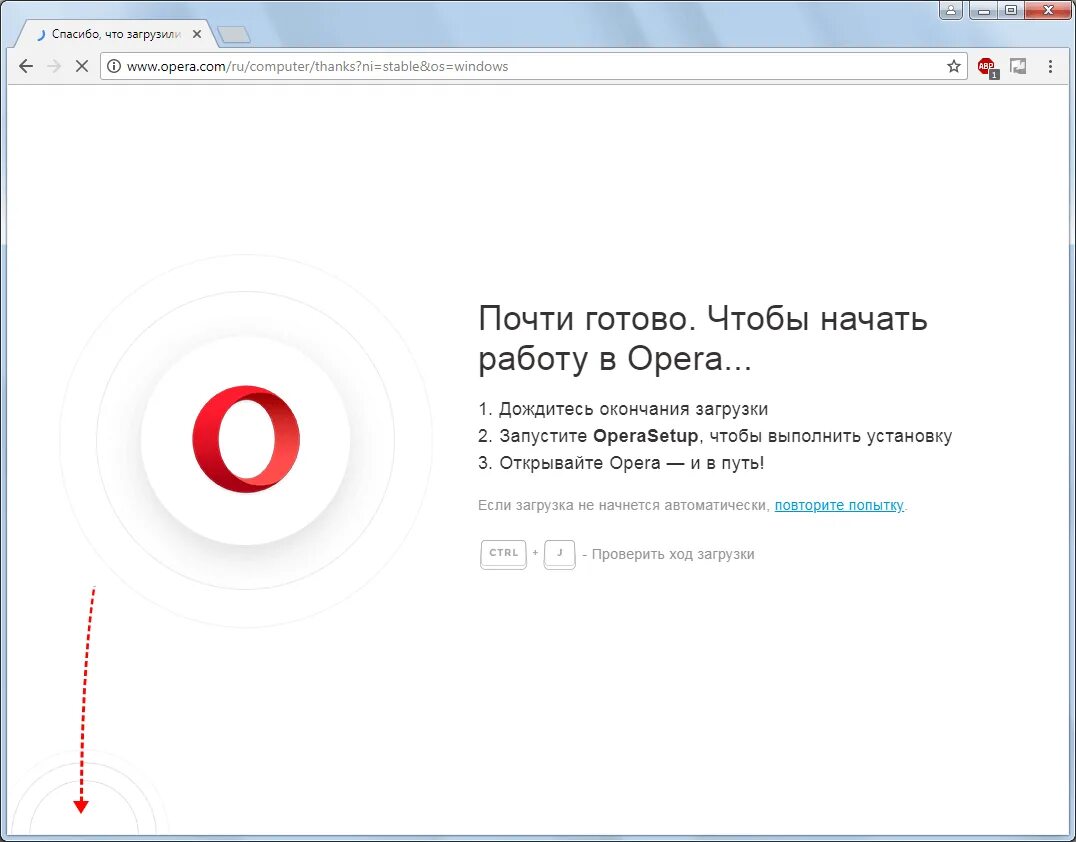Click the CTRL key graphic
The image size is (1076, 842).
point(503,554)
